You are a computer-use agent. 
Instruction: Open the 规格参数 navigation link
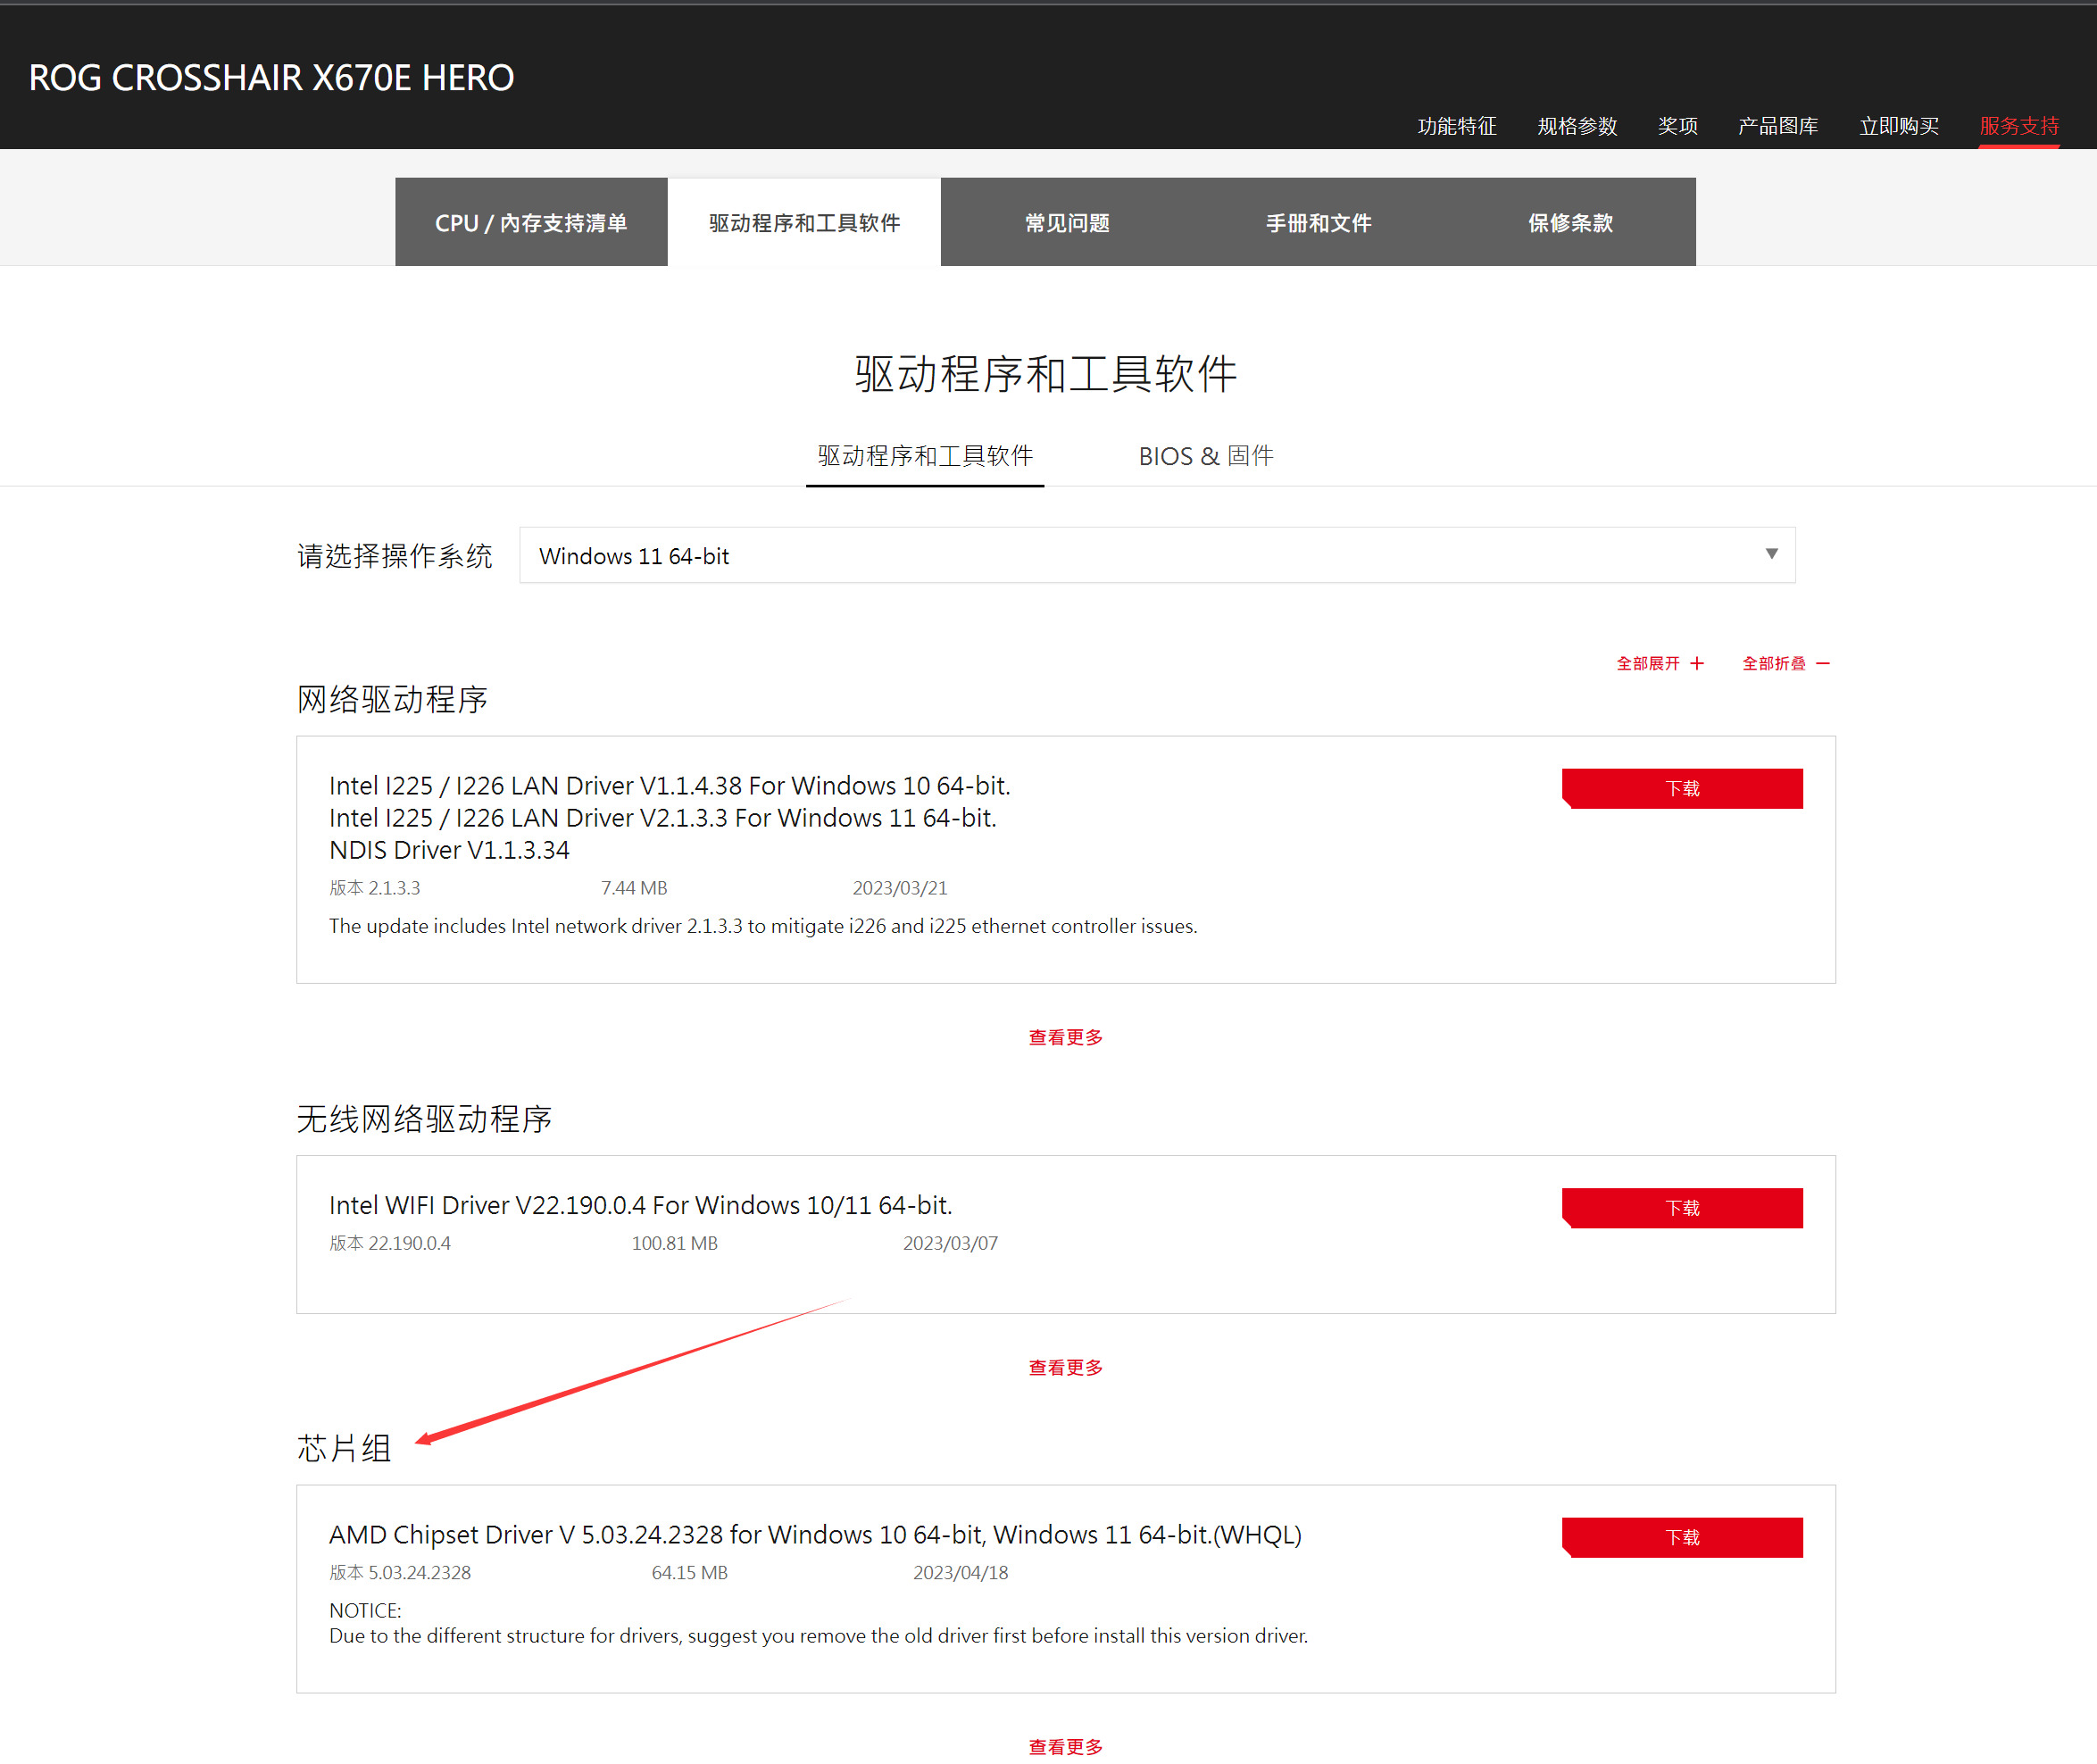tap(1577, 126)
